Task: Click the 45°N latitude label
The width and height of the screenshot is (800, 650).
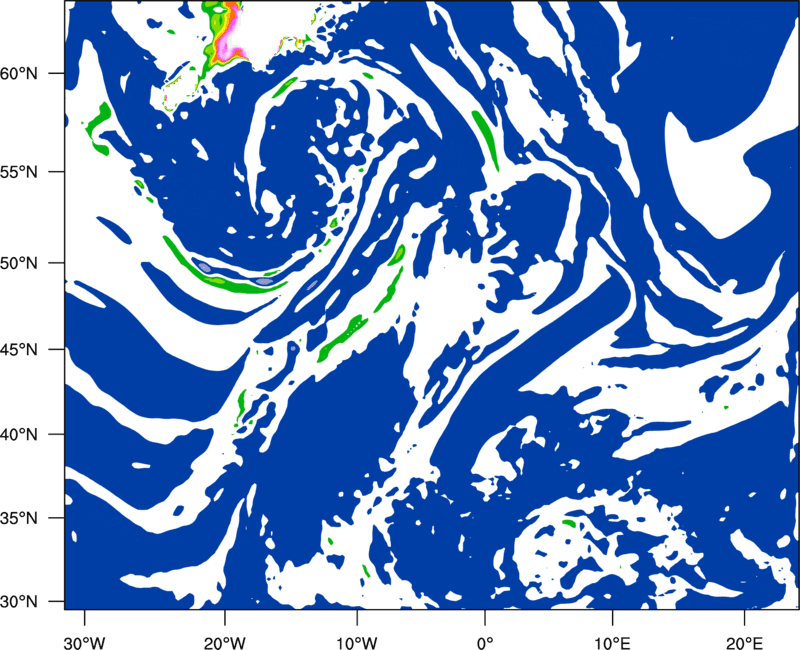Action: click(19, 349)
